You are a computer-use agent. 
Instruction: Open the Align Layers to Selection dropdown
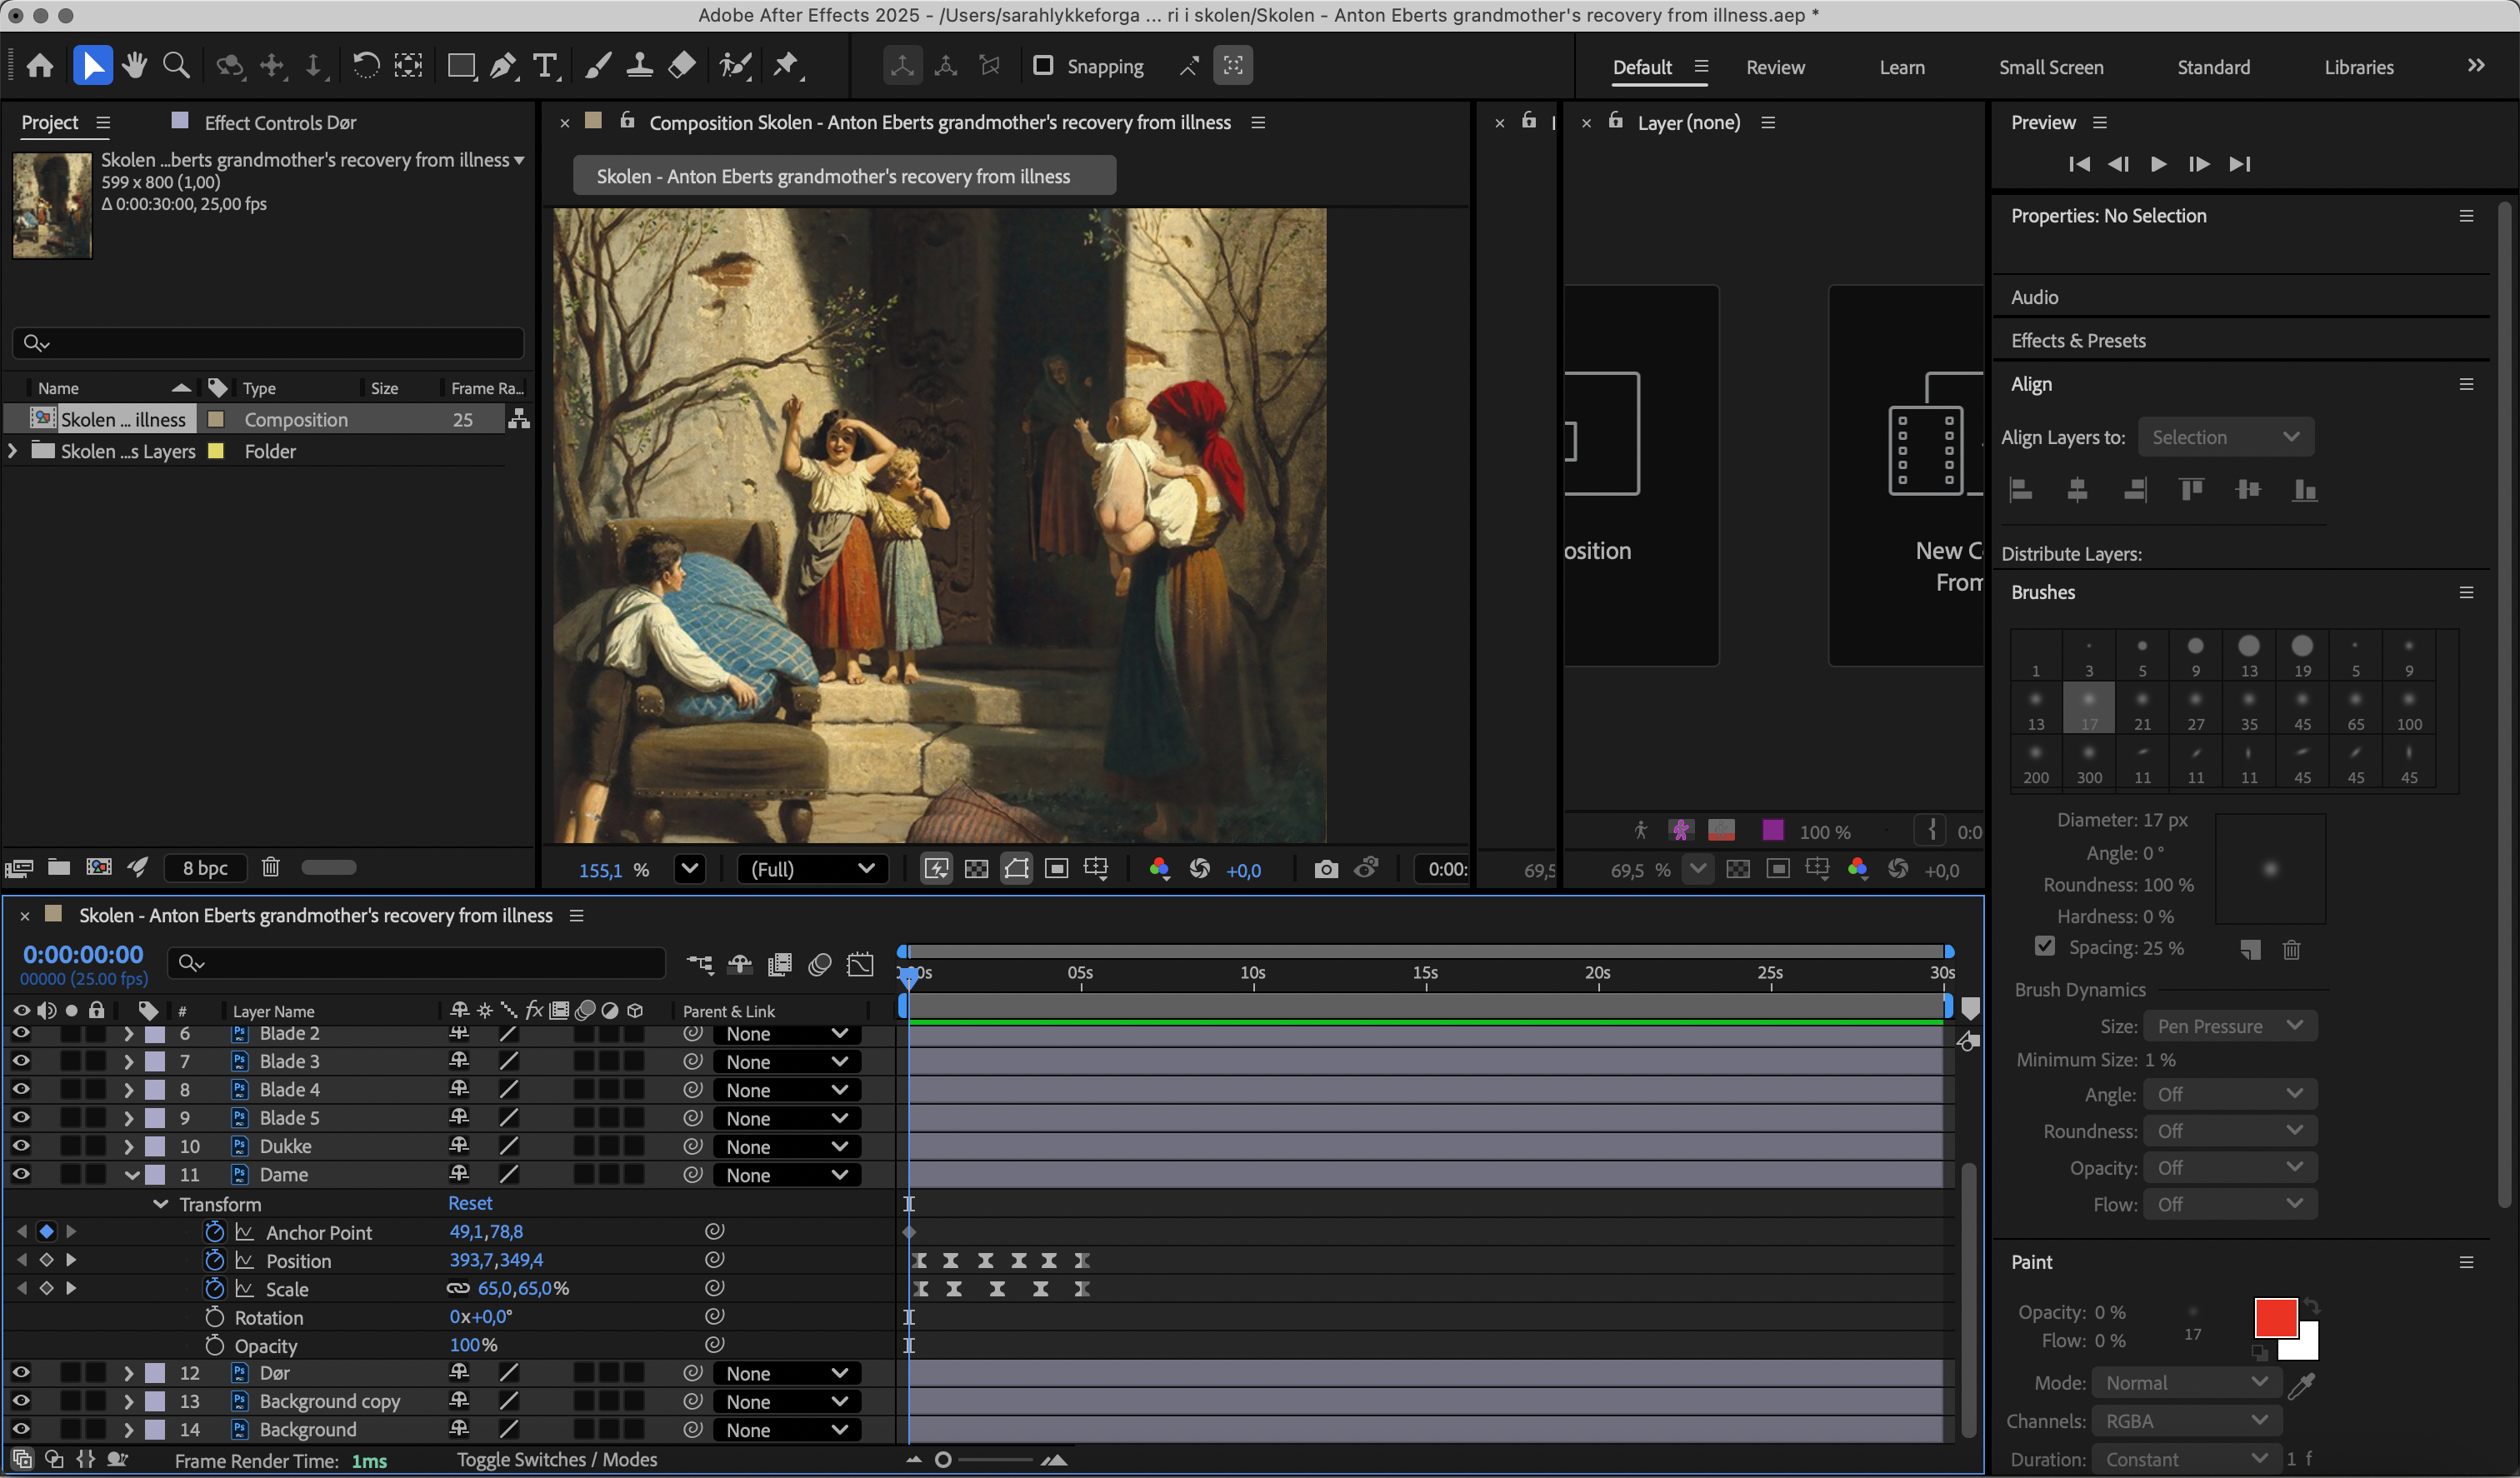[2225, 437]
